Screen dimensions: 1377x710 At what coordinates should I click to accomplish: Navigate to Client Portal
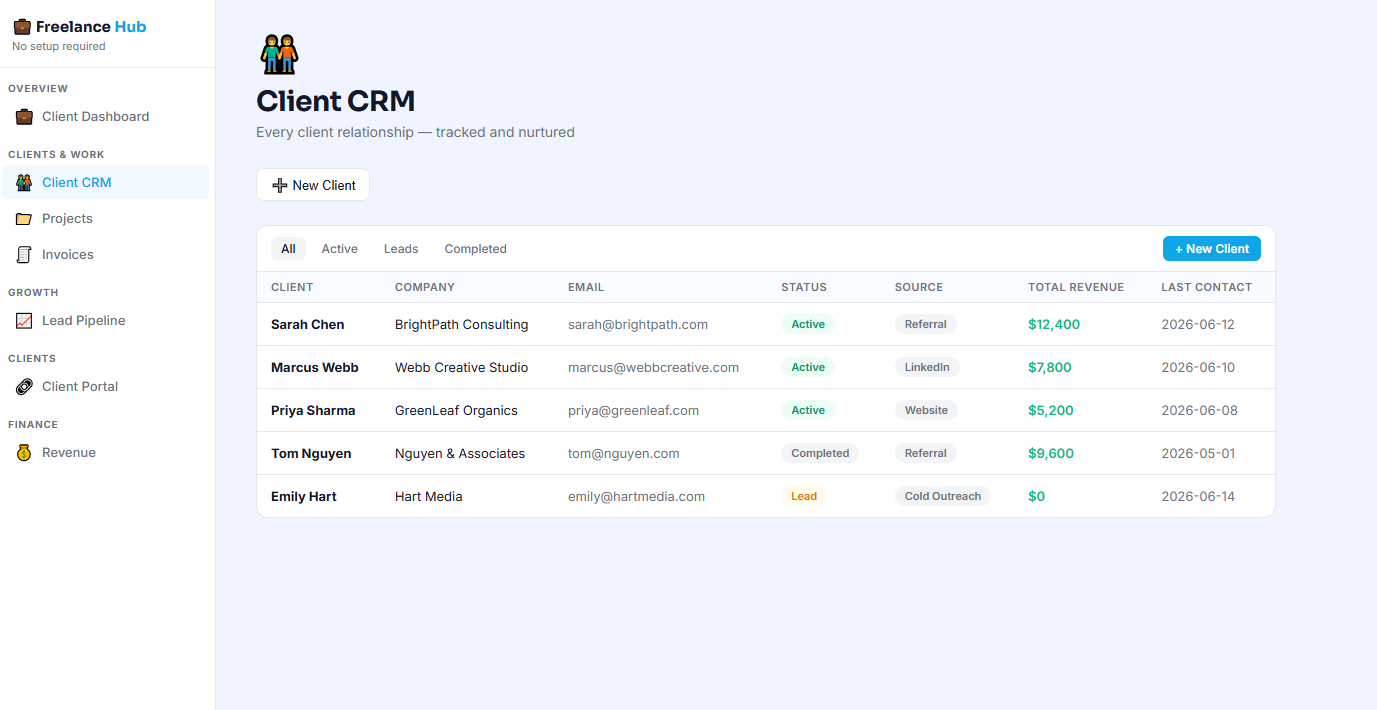(106, 387)
